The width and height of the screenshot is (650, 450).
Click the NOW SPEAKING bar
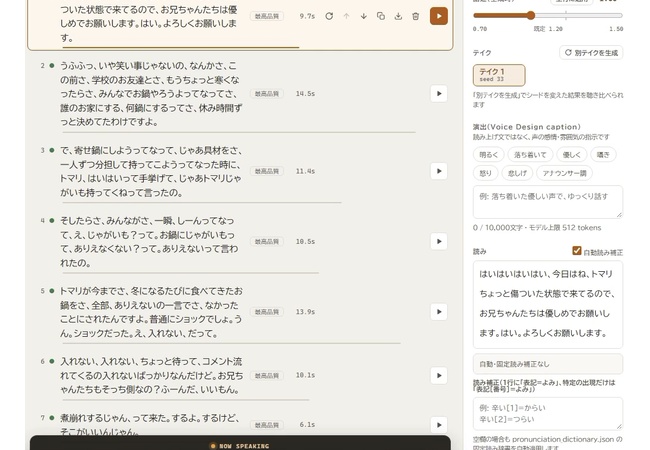(240, 443)
